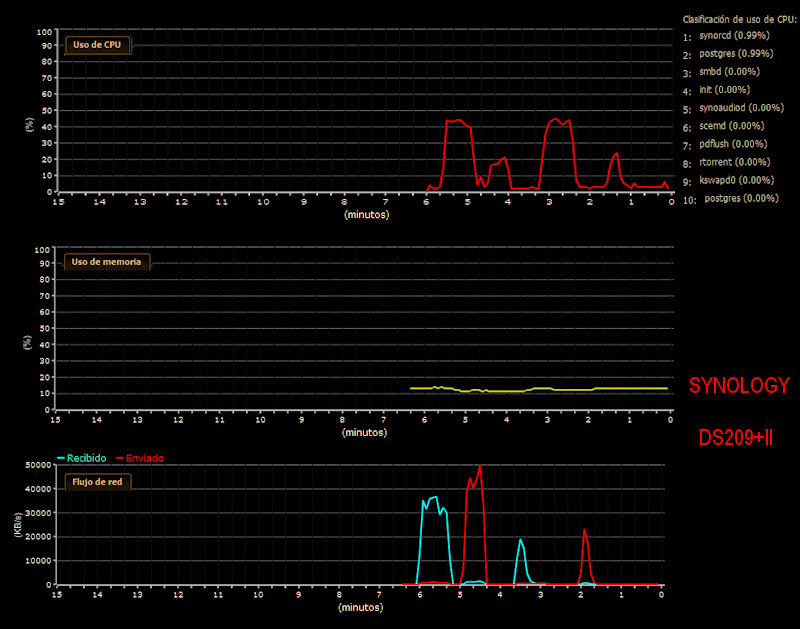Click '(minutos)' axis label under memory chart

(364, 433)
